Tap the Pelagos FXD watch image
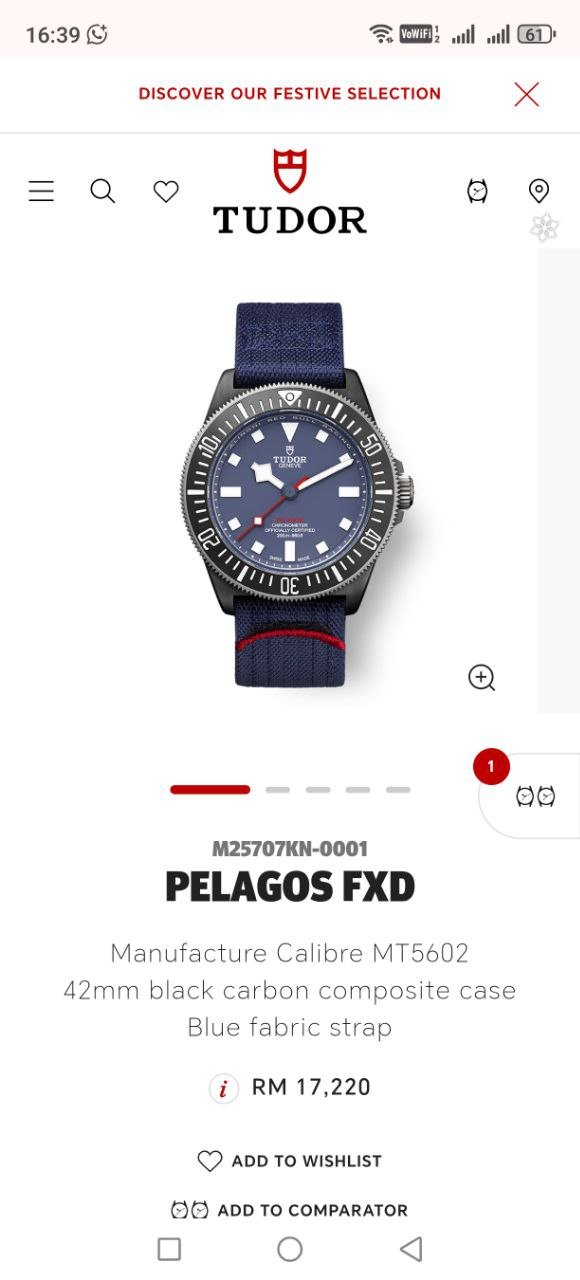 (297, 496)
